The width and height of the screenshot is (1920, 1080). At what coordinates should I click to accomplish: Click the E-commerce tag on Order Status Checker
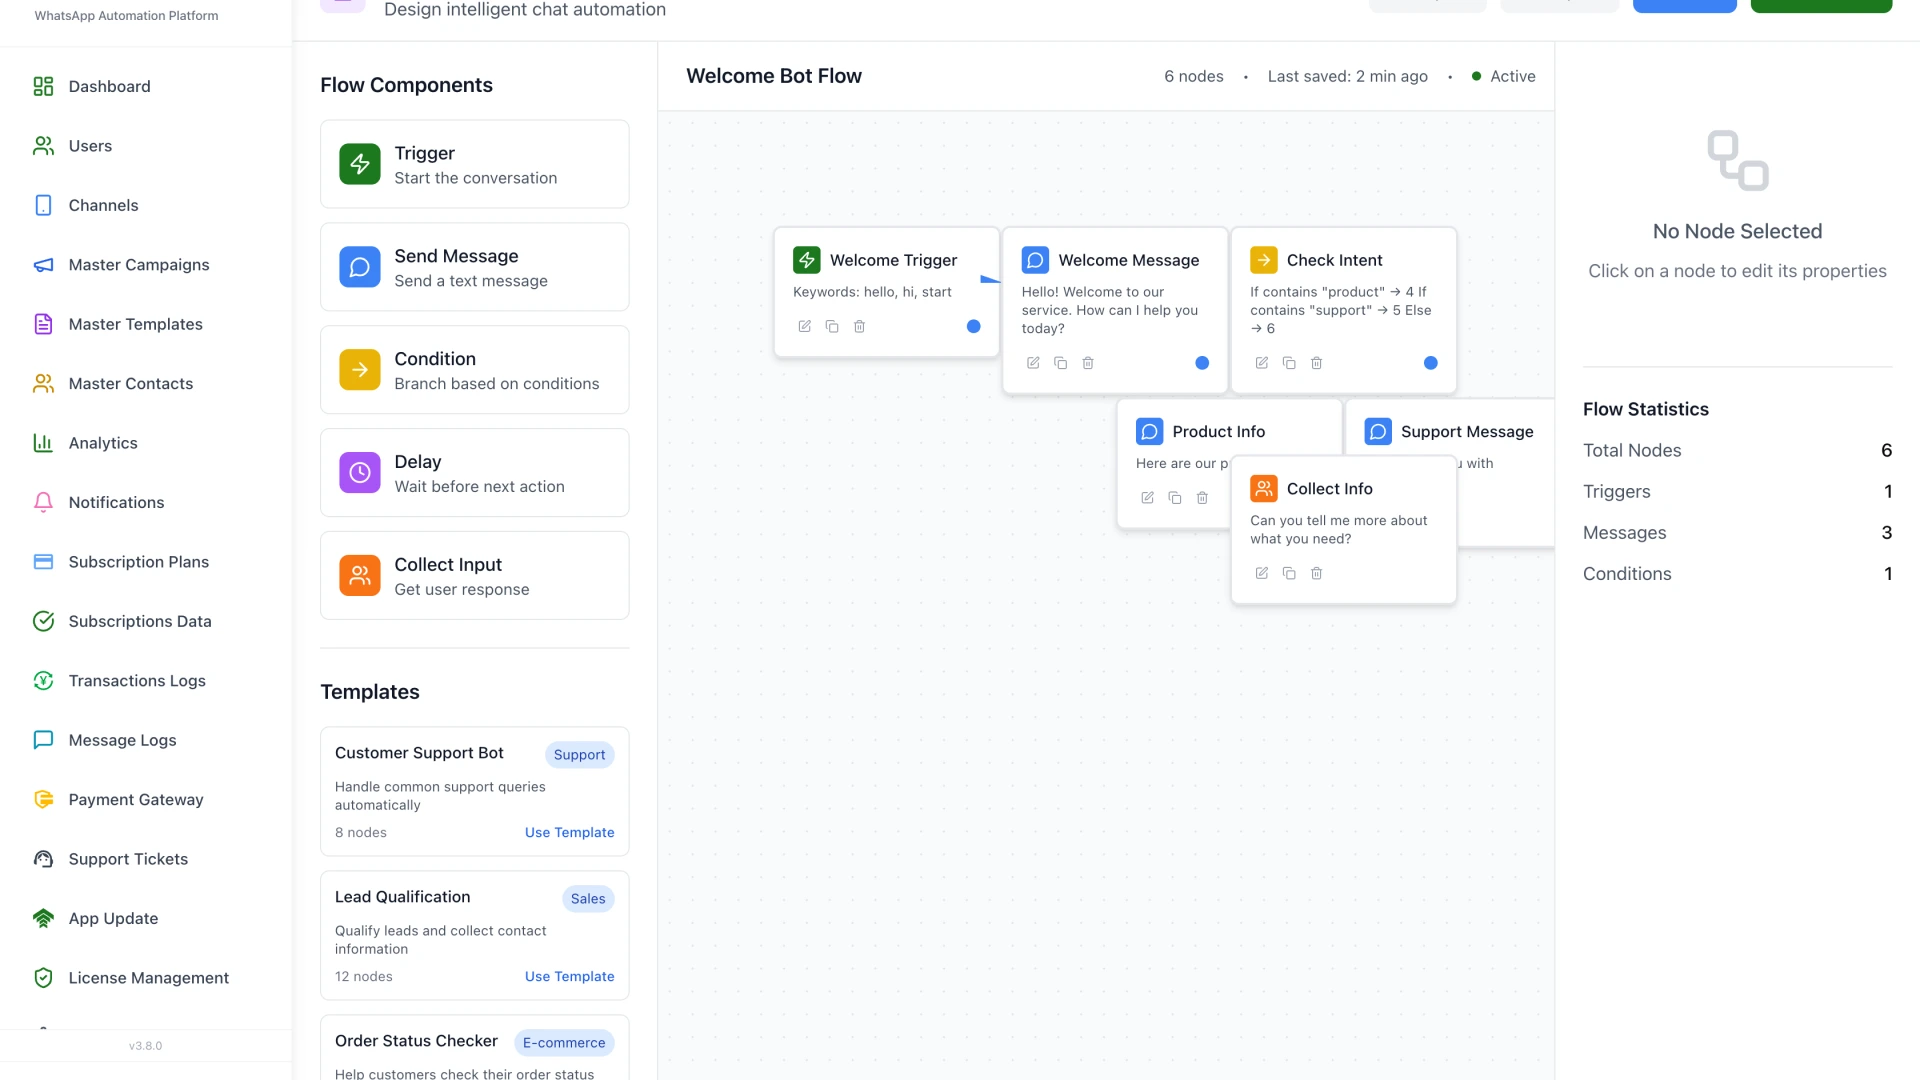(564, 1043)
